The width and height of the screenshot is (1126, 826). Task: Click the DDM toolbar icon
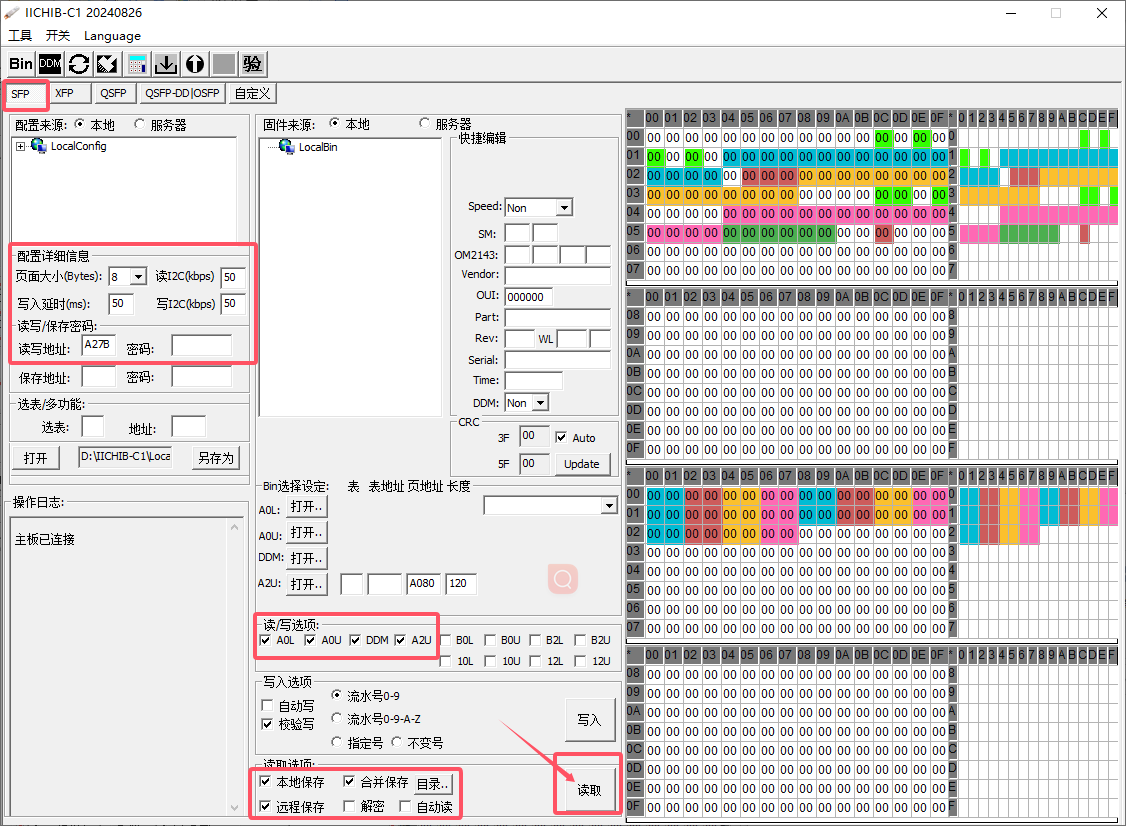tap(50, 64)
